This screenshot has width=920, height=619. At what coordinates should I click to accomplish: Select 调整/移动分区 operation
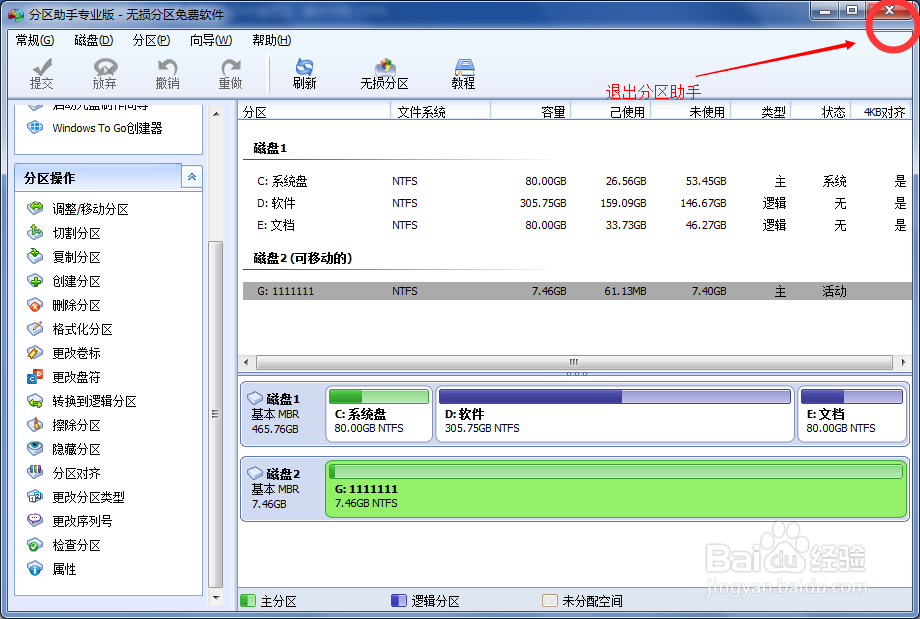pyautogui.click(x=78, y=209)
